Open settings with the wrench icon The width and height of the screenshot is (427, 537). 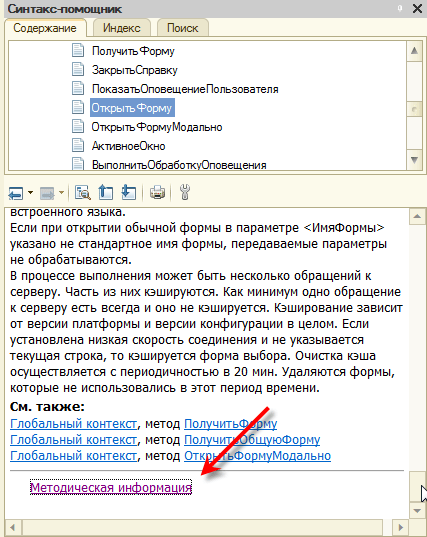click(x=185, y=192)
